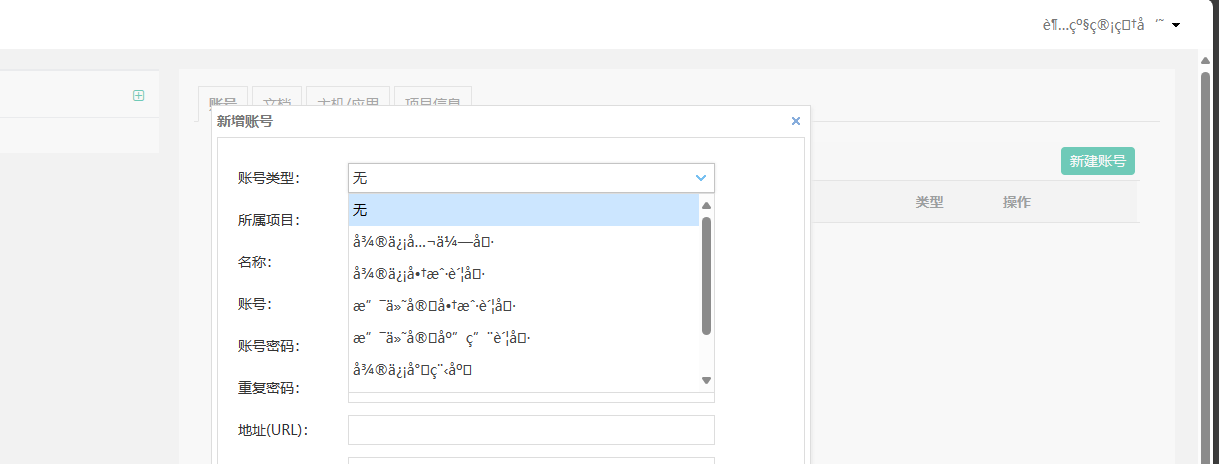Click the green plus icon in left panel

click(138, 96)
